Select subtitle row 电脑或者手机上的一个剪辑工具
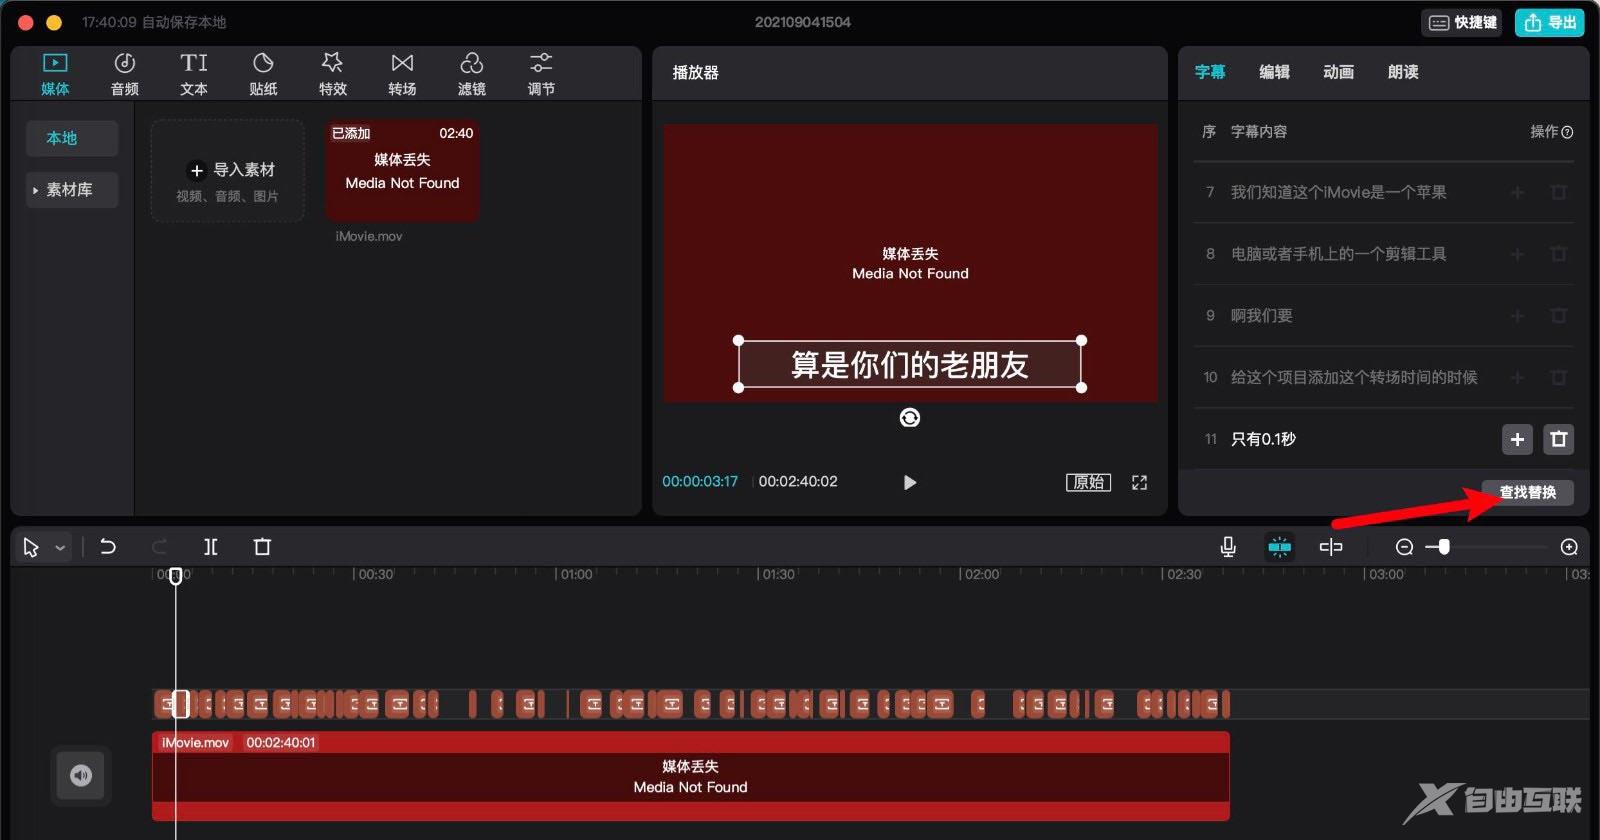The width and height of the screenshot is (1600, 840). coord(1384,254)
